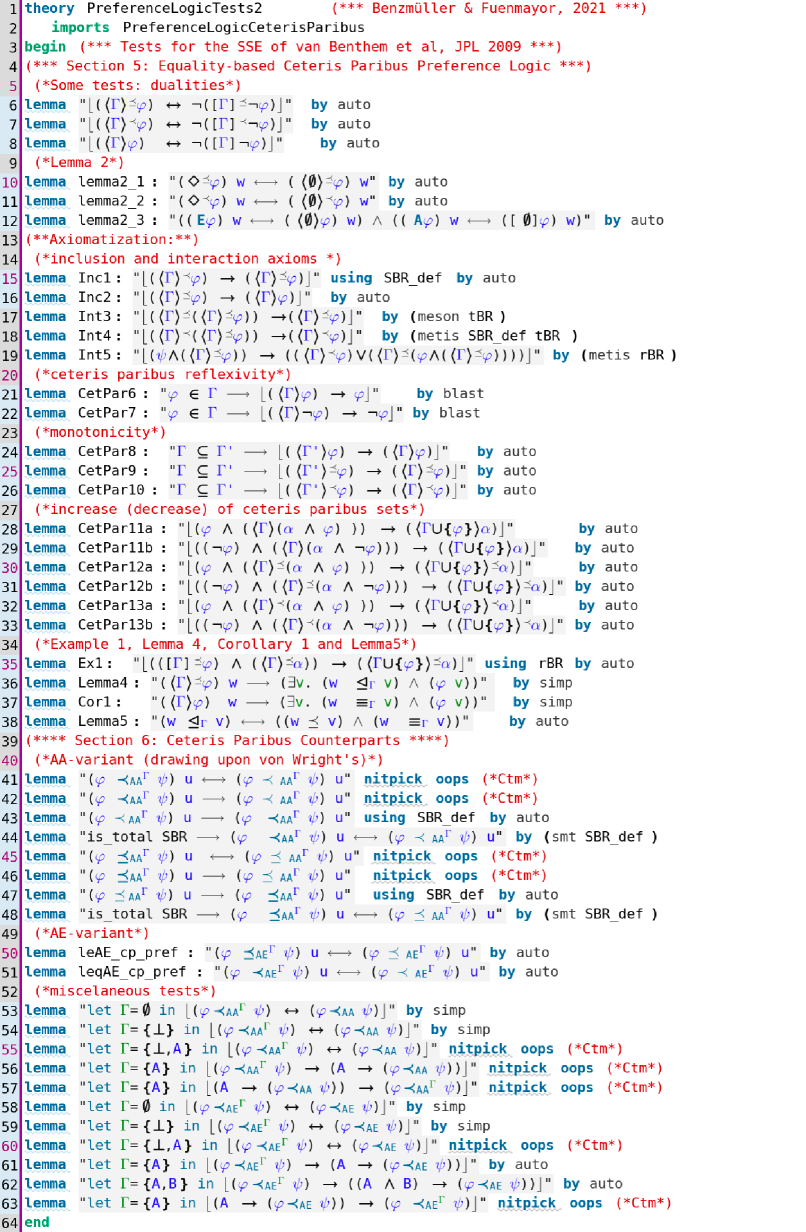The width and height of the screenshot is (806, 1232).
Task: Click the comment '(**Axiomatization:**)'
Action: coord(112,239)
